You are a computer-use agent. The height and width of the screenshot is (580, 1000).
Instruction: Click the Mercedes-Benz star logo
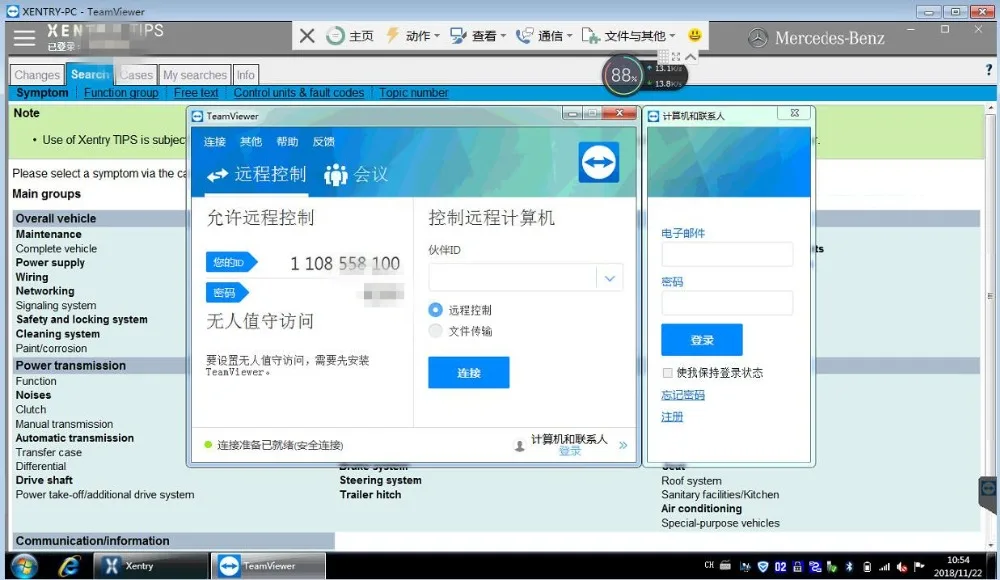click(758, 38)
